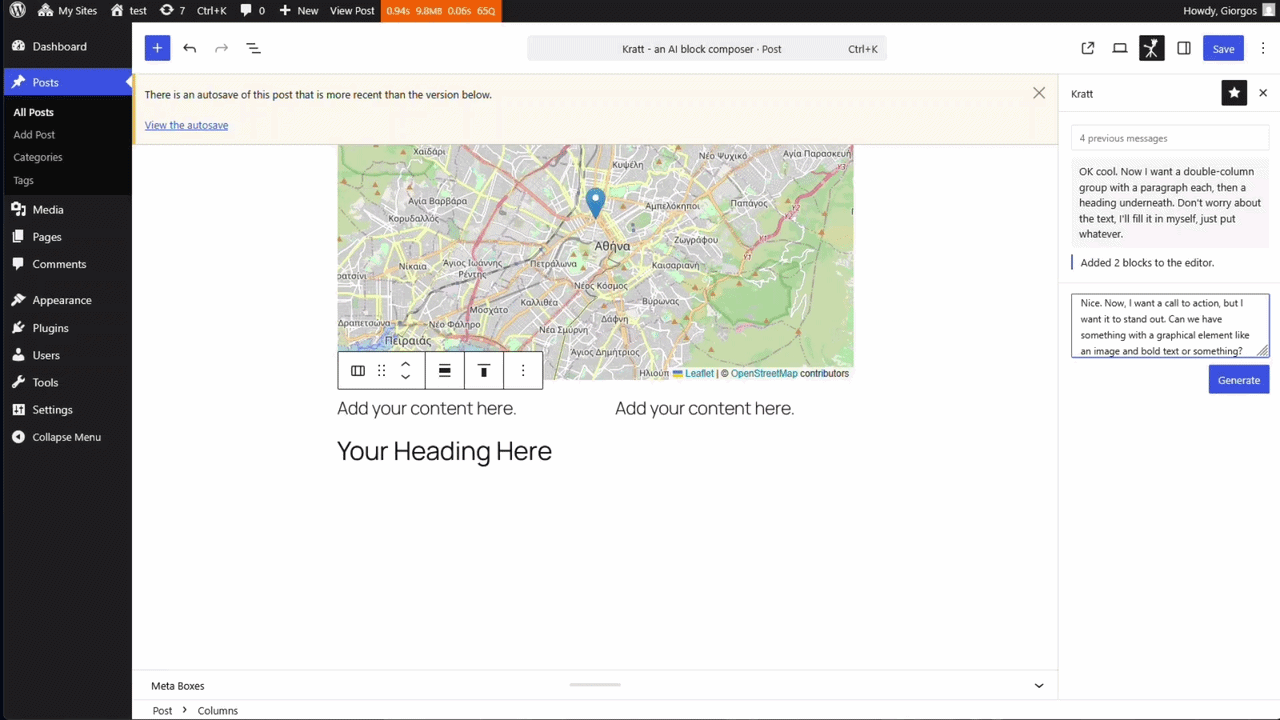Open the test site menu
Viewport: 1280px width, 720px height.
click(128, 10)
